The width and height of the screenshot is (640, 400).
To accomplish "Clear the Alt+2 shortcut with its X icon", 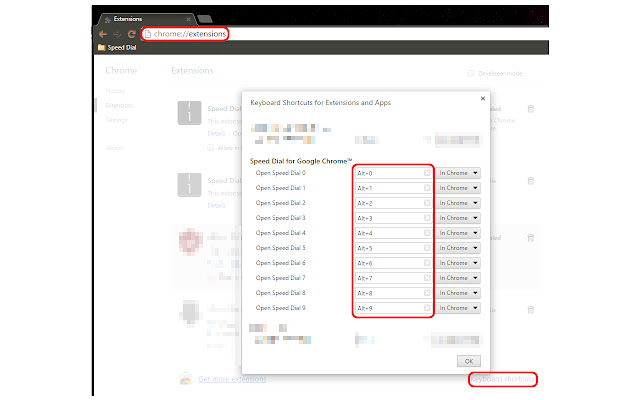I will [427, 203].
